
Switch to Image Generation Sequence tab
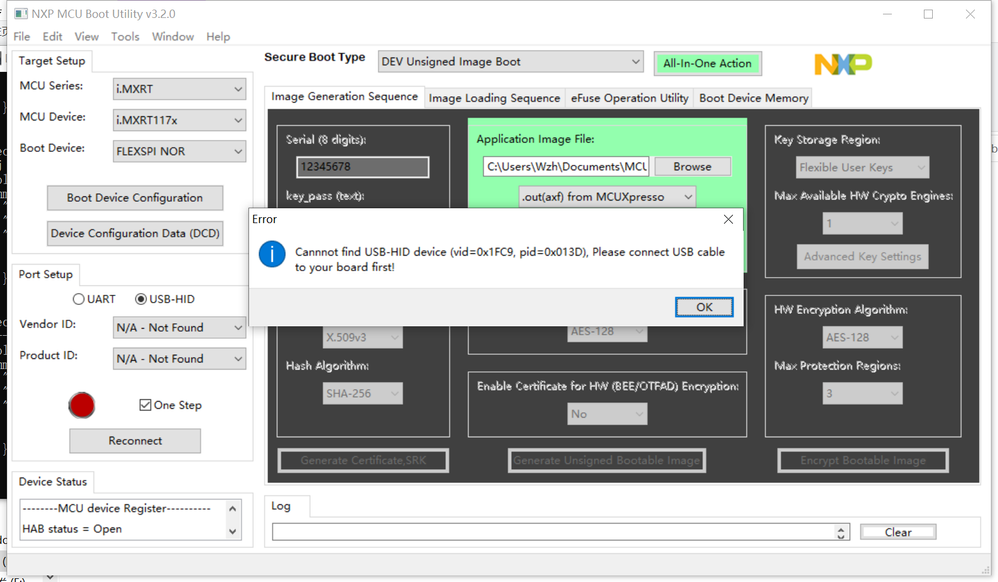[x=344, y=96]
